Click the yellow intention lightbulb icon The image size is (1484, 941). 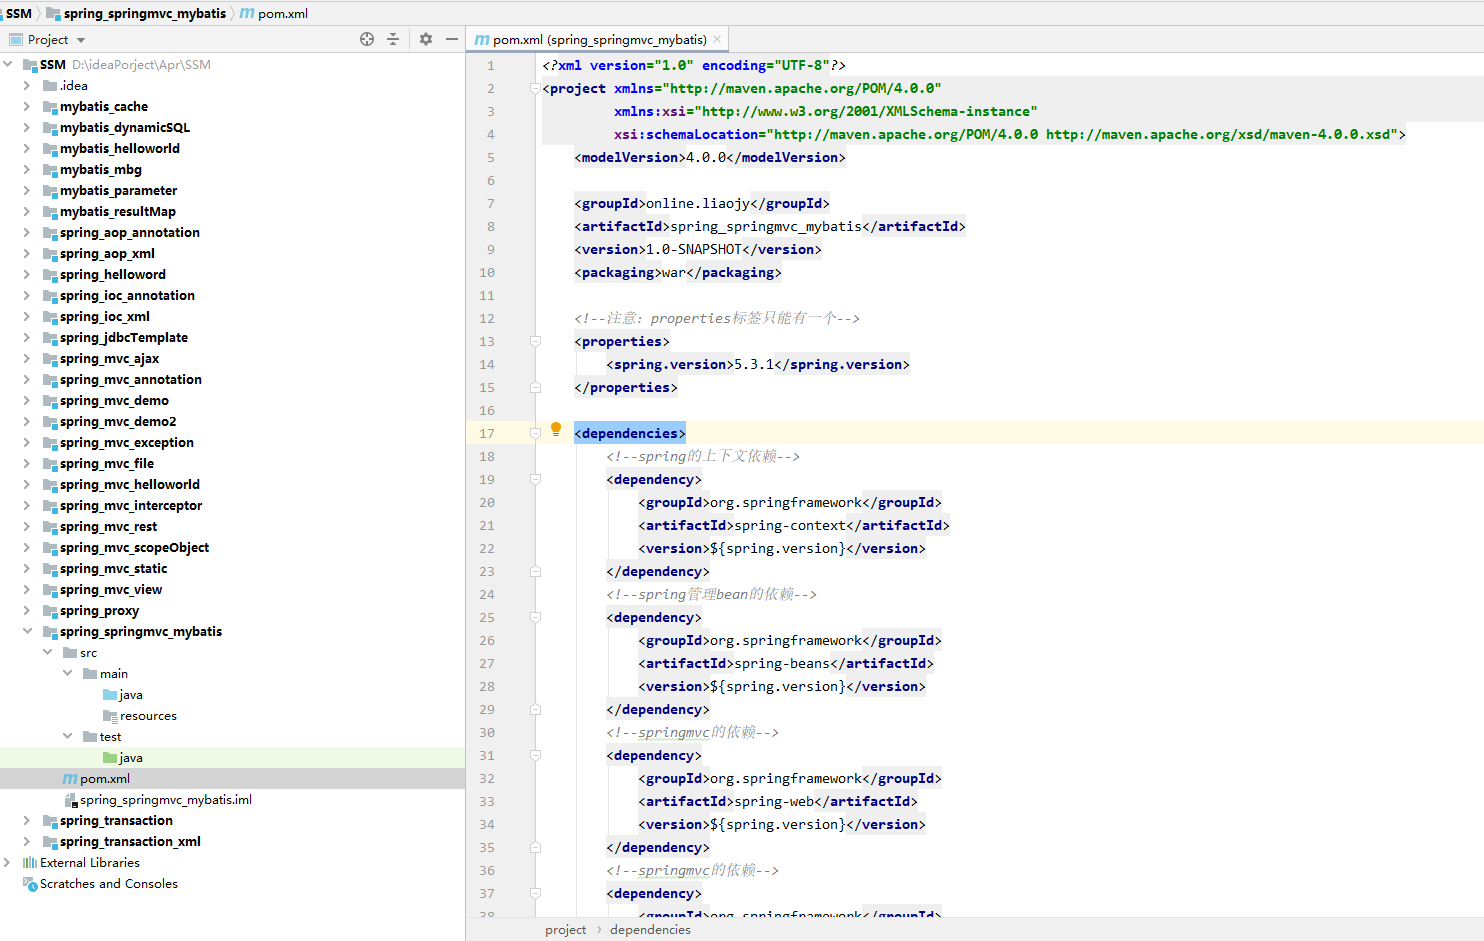click(x=556, y=430)
